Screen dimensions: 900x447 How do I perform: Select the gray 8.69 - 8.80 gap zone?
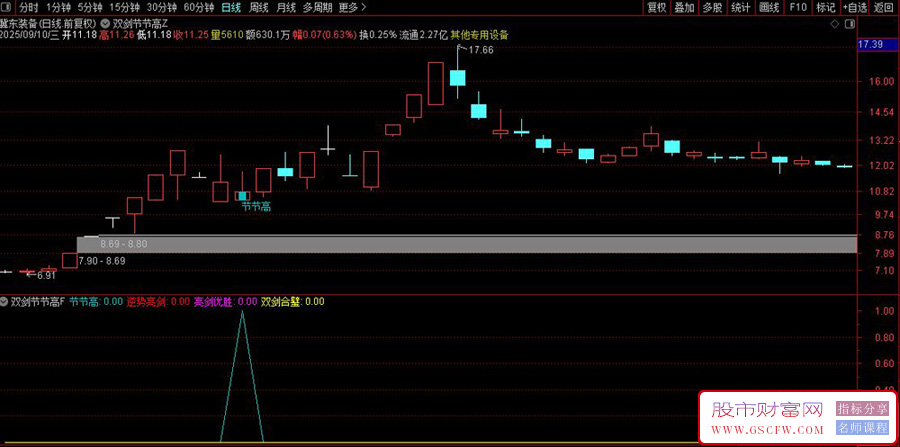click(467, 244)
